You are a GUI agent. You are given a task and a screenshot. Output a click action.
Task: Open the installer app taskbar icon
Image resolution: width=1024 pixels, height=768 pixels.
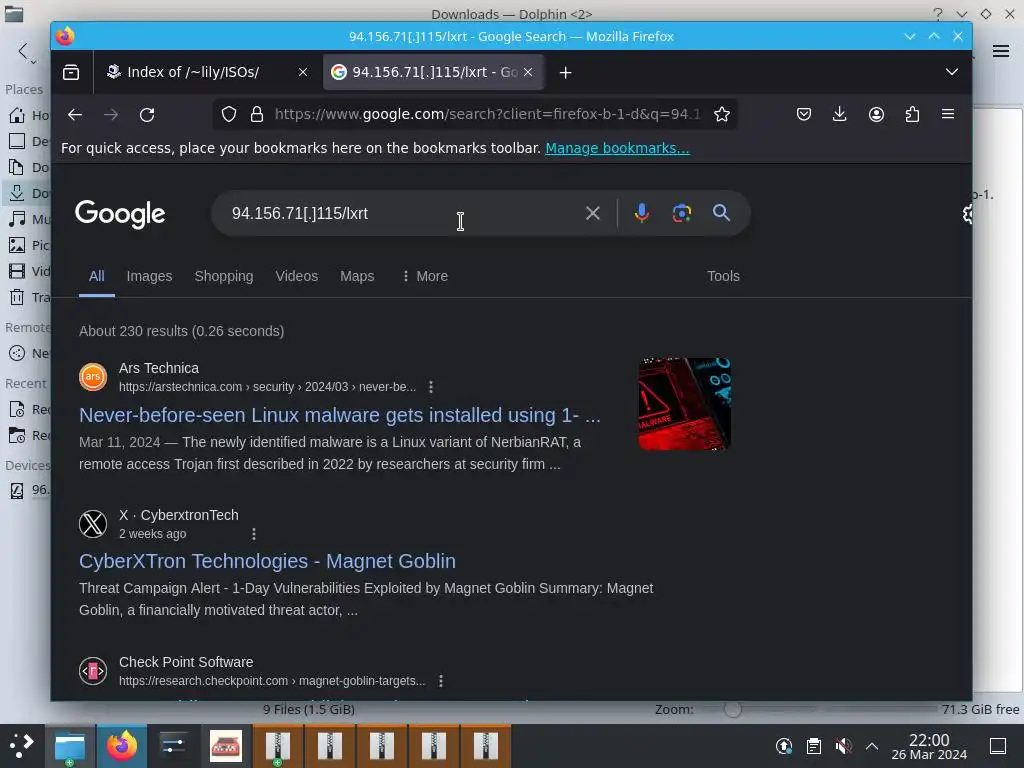coord(226,746)
